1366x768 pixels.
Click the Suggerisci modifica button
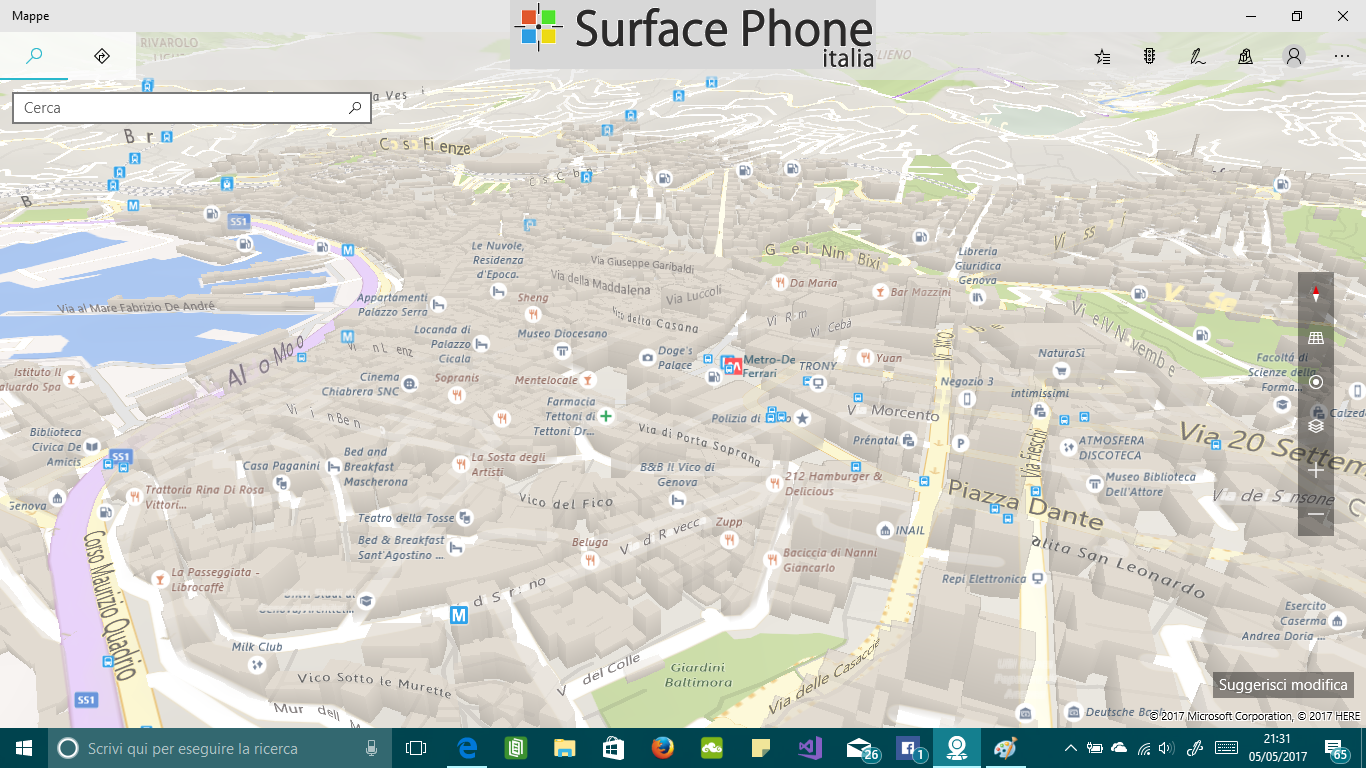click(1283, 685)
